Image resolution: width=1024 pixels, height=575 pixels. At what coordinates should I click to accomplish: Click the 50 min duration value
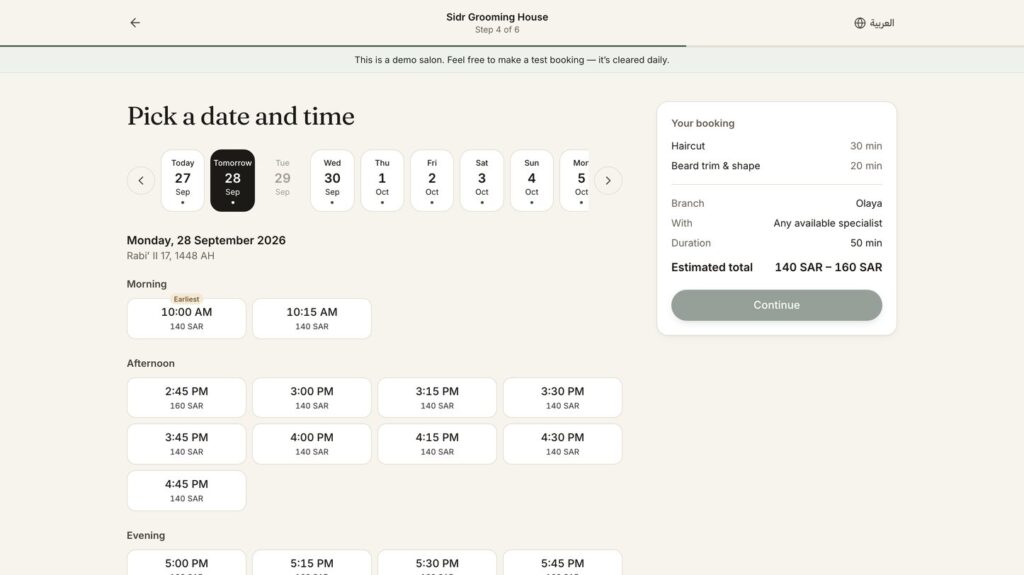point(866,243)
